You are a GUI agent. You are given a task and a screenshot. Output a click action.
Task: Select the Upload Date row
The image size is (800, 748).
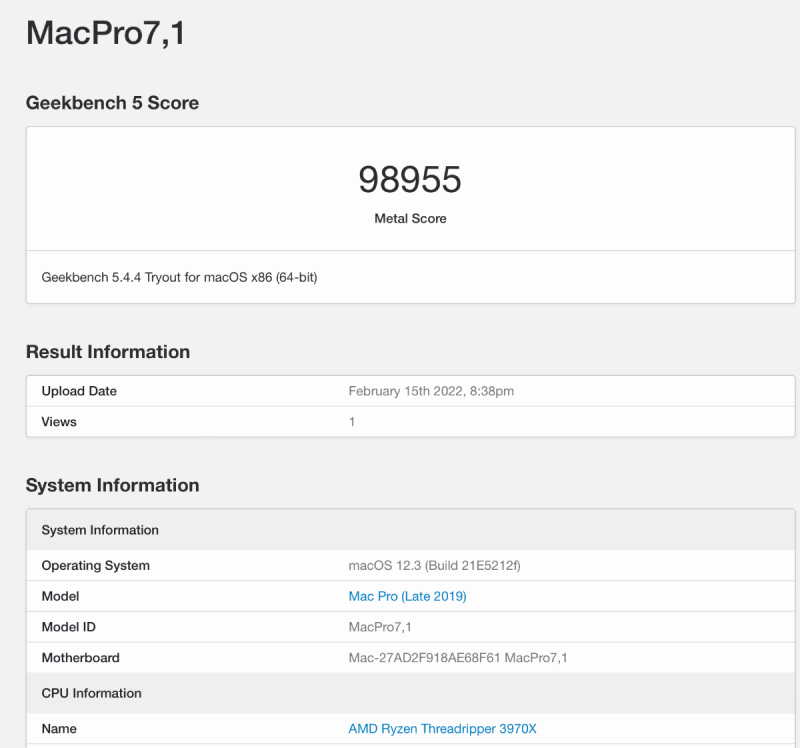point(78,391)
